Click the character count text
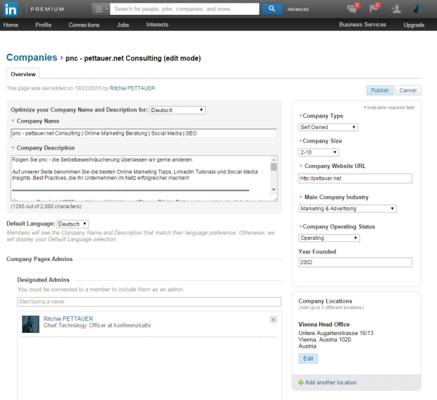The width and height of the screenshot is (437, 400). tap(46, 206)
